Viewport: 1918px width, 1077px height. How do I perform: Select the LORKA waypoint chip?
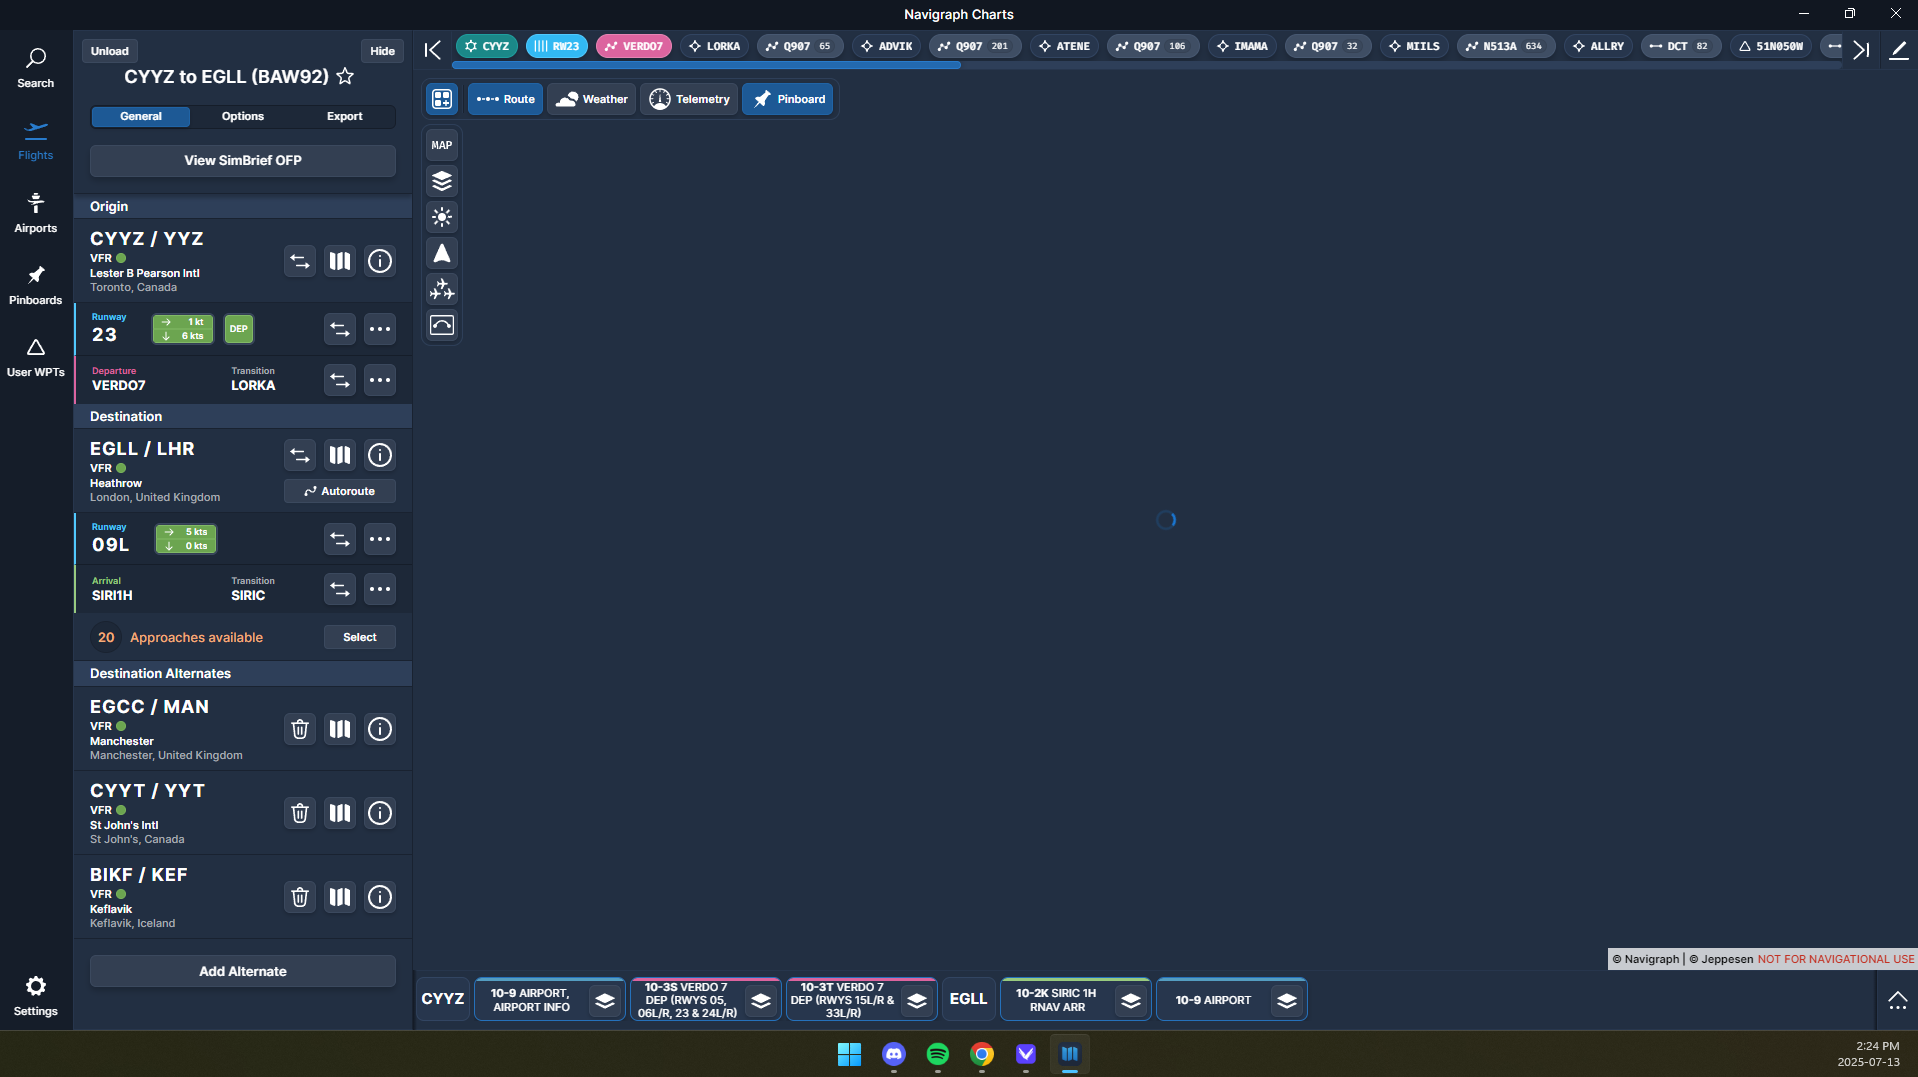tap(715, 46)
